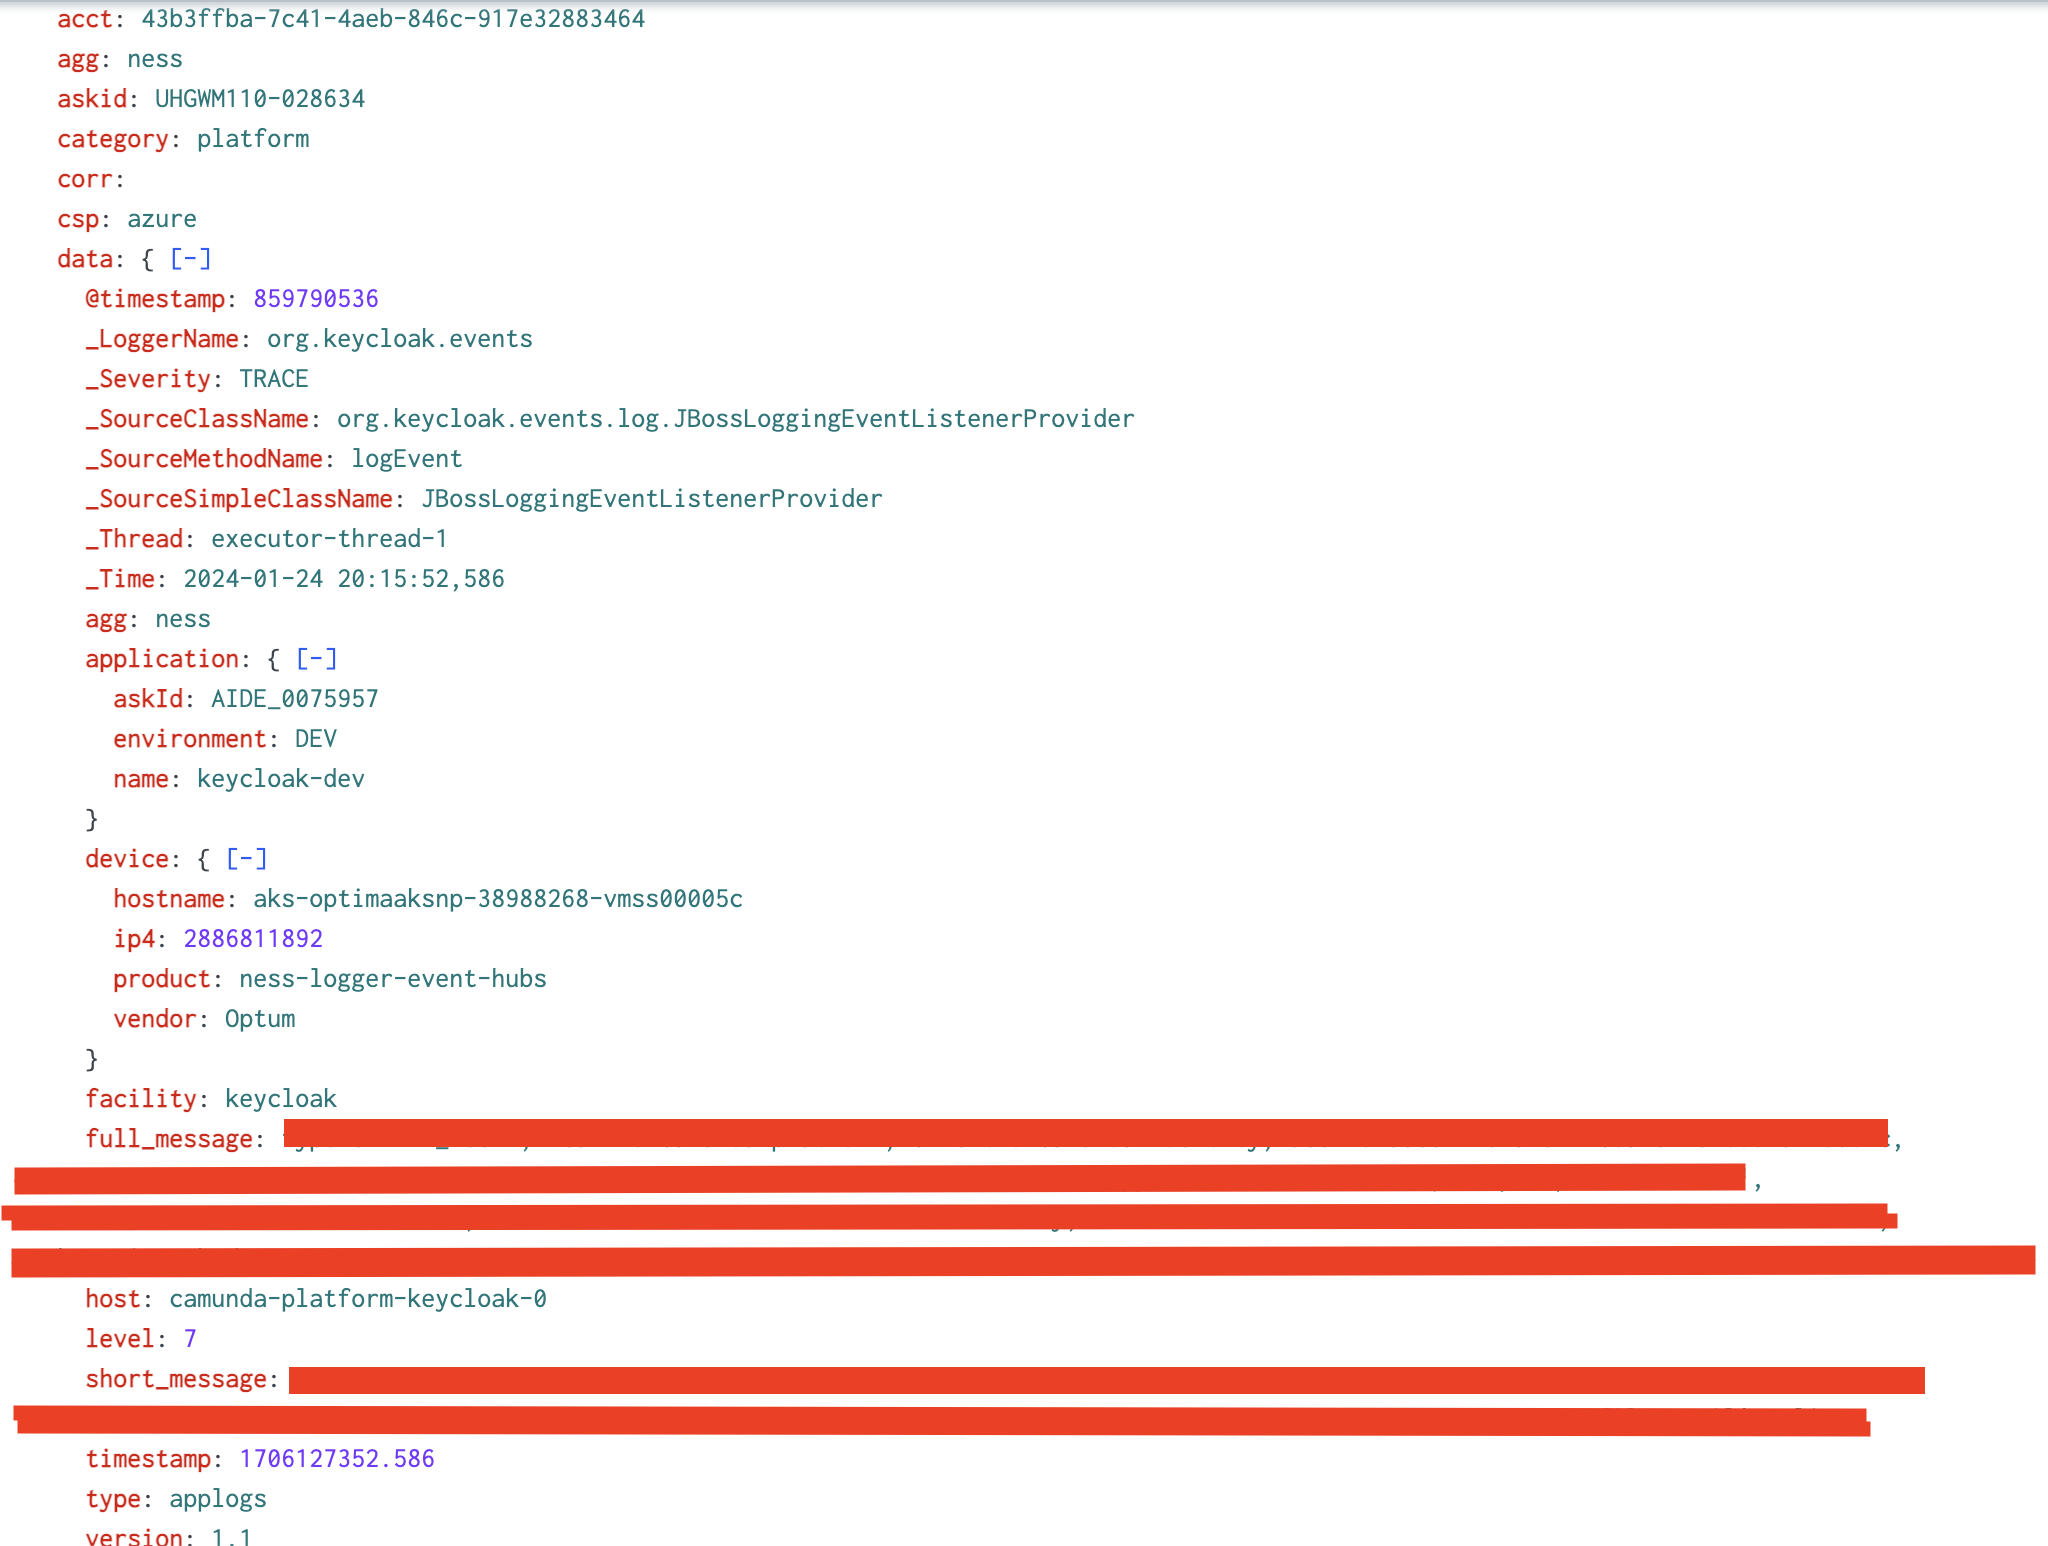Click the _Thread value executor-thread-1
Viewport: 2048px width, 1546px height.
coord(329,539)
